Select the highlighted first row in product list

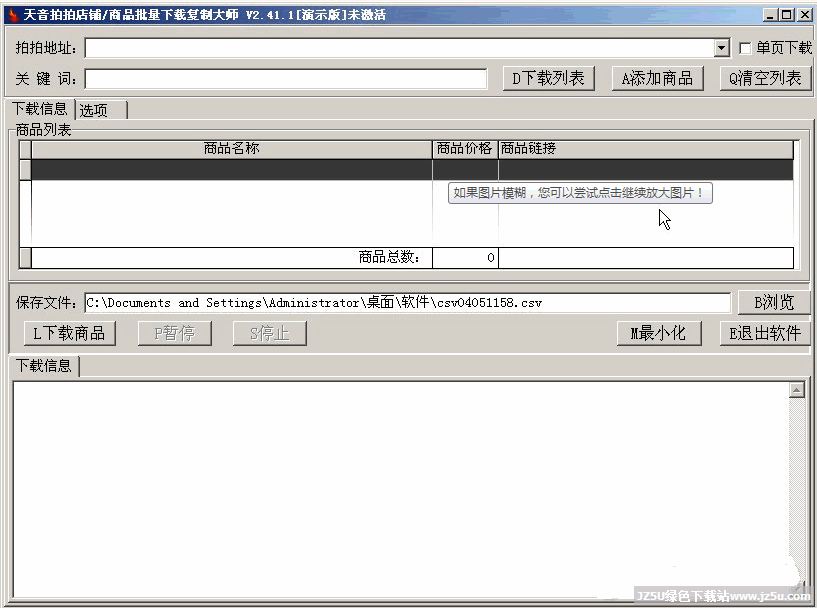(x=412, y=170)
